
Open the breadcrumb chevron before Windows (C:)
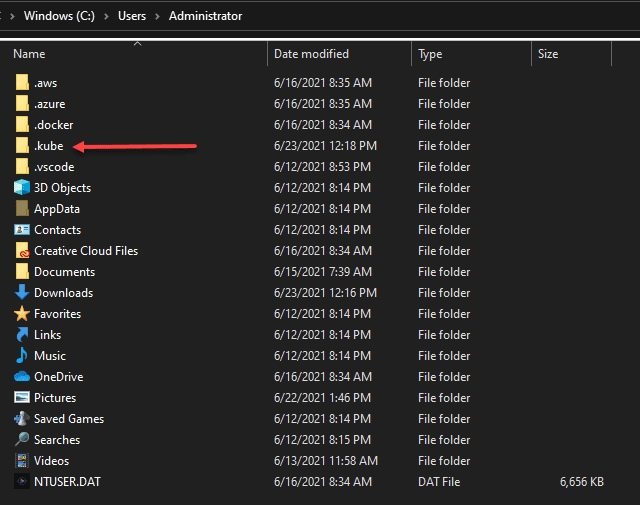pos(12,17)
